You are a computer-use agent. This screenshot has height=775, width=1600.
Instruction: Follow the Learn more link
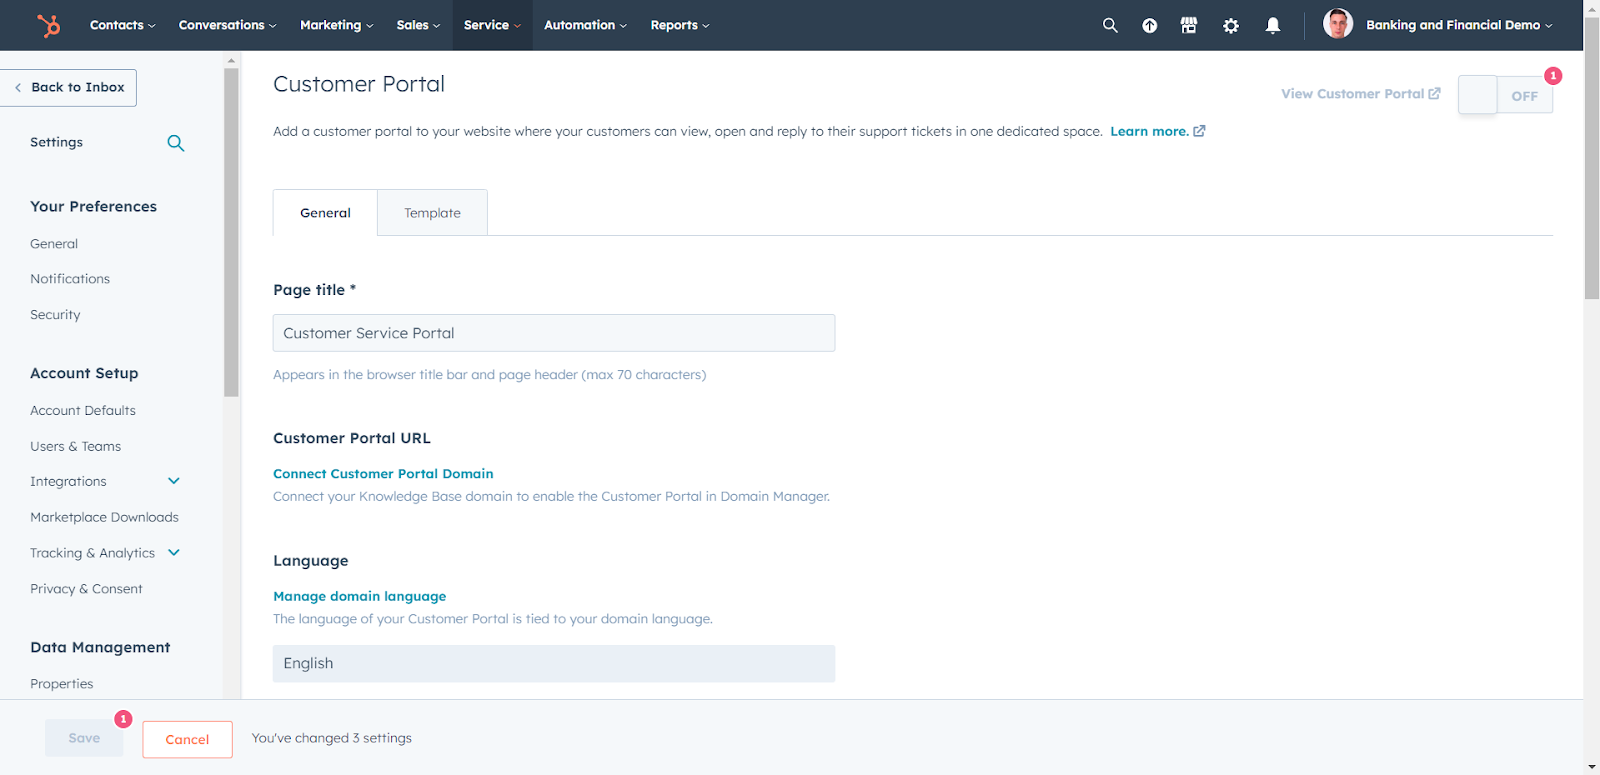click(1149, 131)
